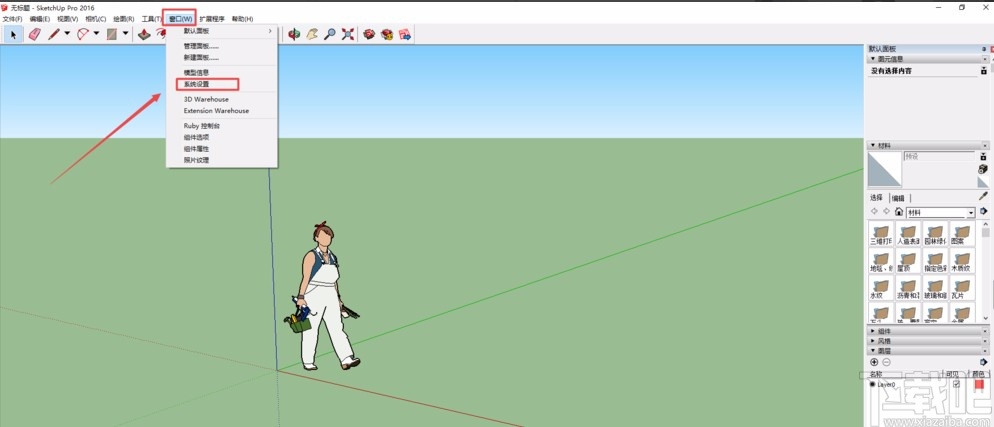Open the 帮助(H) menu
994x427 pixels.
(x=242, y=19)
